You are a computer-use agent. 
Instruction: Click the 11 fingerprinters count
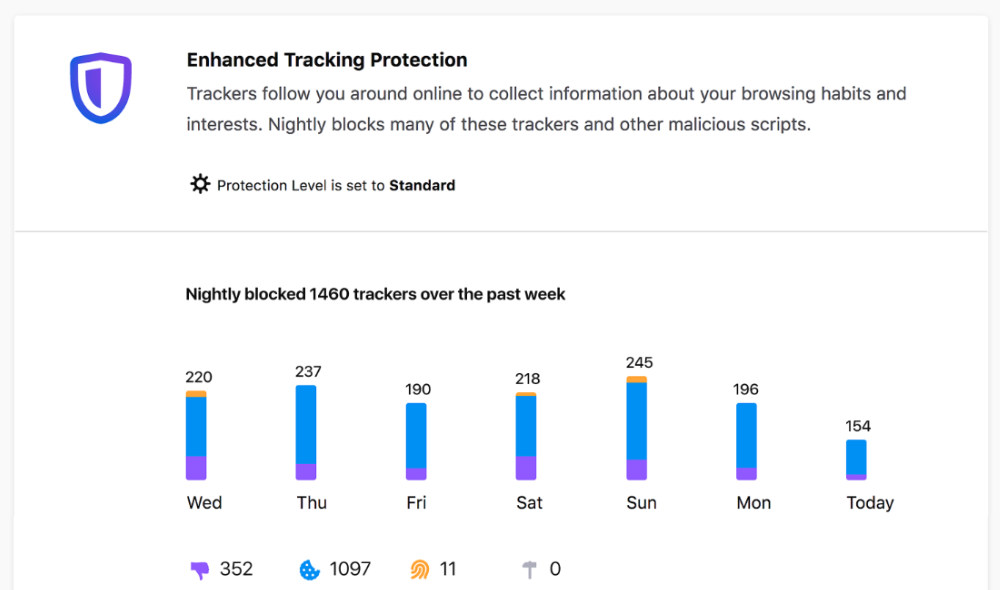tap(448, 569)
